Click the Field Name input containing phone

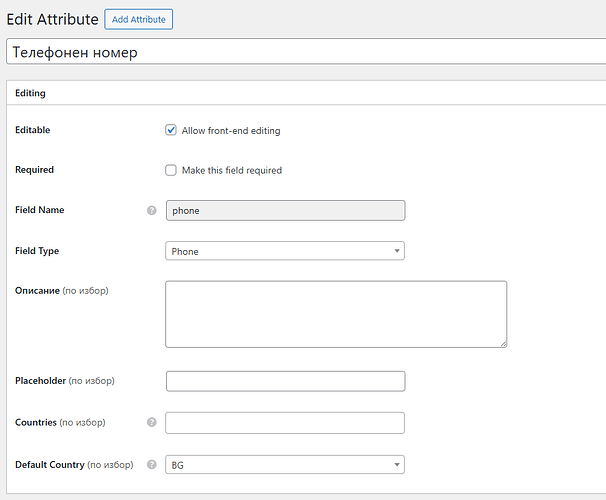click(284, 210)
